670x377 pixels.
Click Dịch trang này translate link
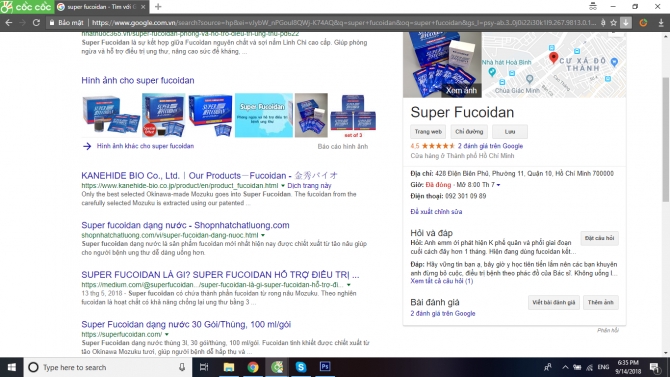(x=309, y=186)
